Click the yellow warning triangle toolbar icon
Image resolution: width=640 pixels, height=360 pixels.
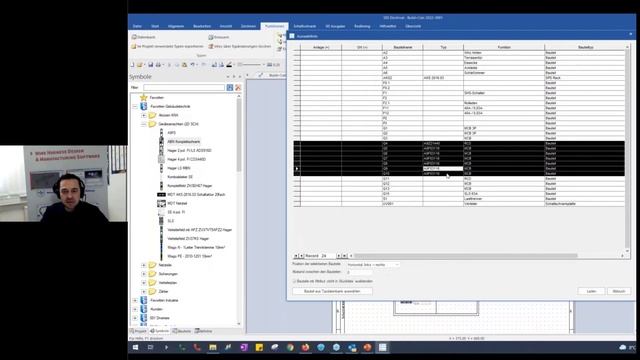point(184,65)
